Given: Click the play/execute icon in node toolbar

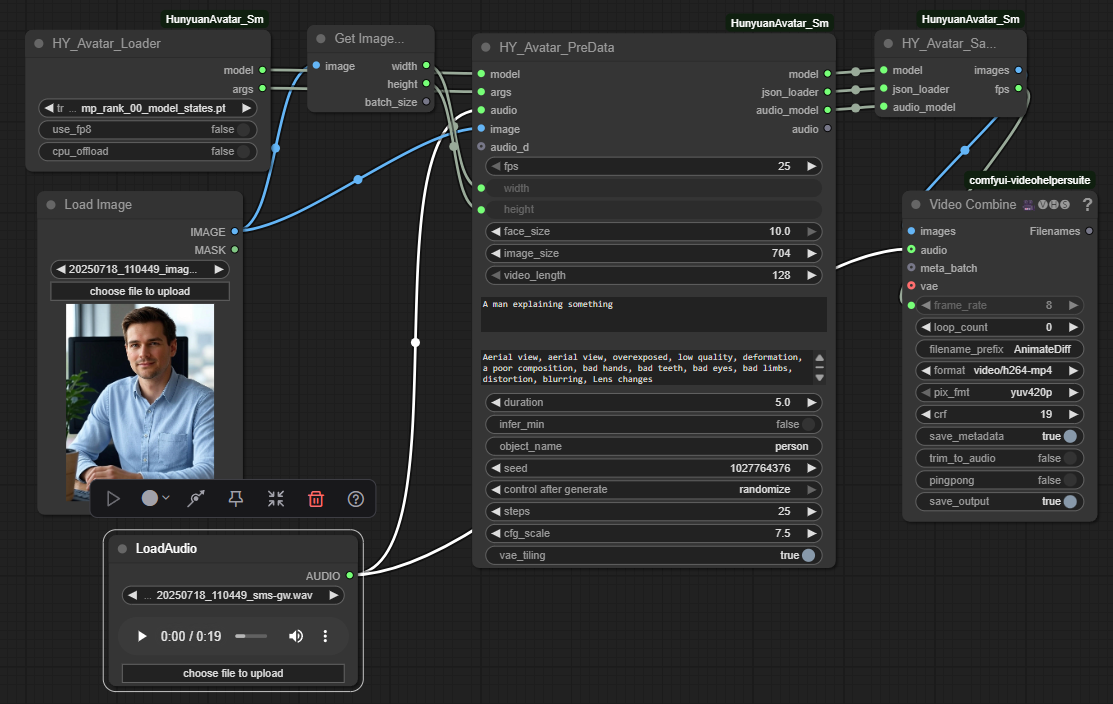Looking at the screenshot, I should click(113, 498).
